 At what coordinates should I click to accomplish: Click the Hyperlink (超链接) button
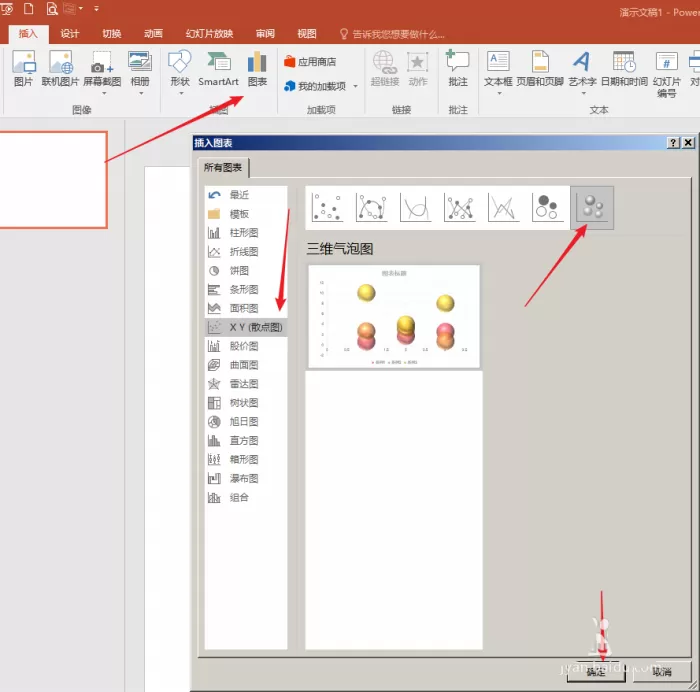pos(385,68)
